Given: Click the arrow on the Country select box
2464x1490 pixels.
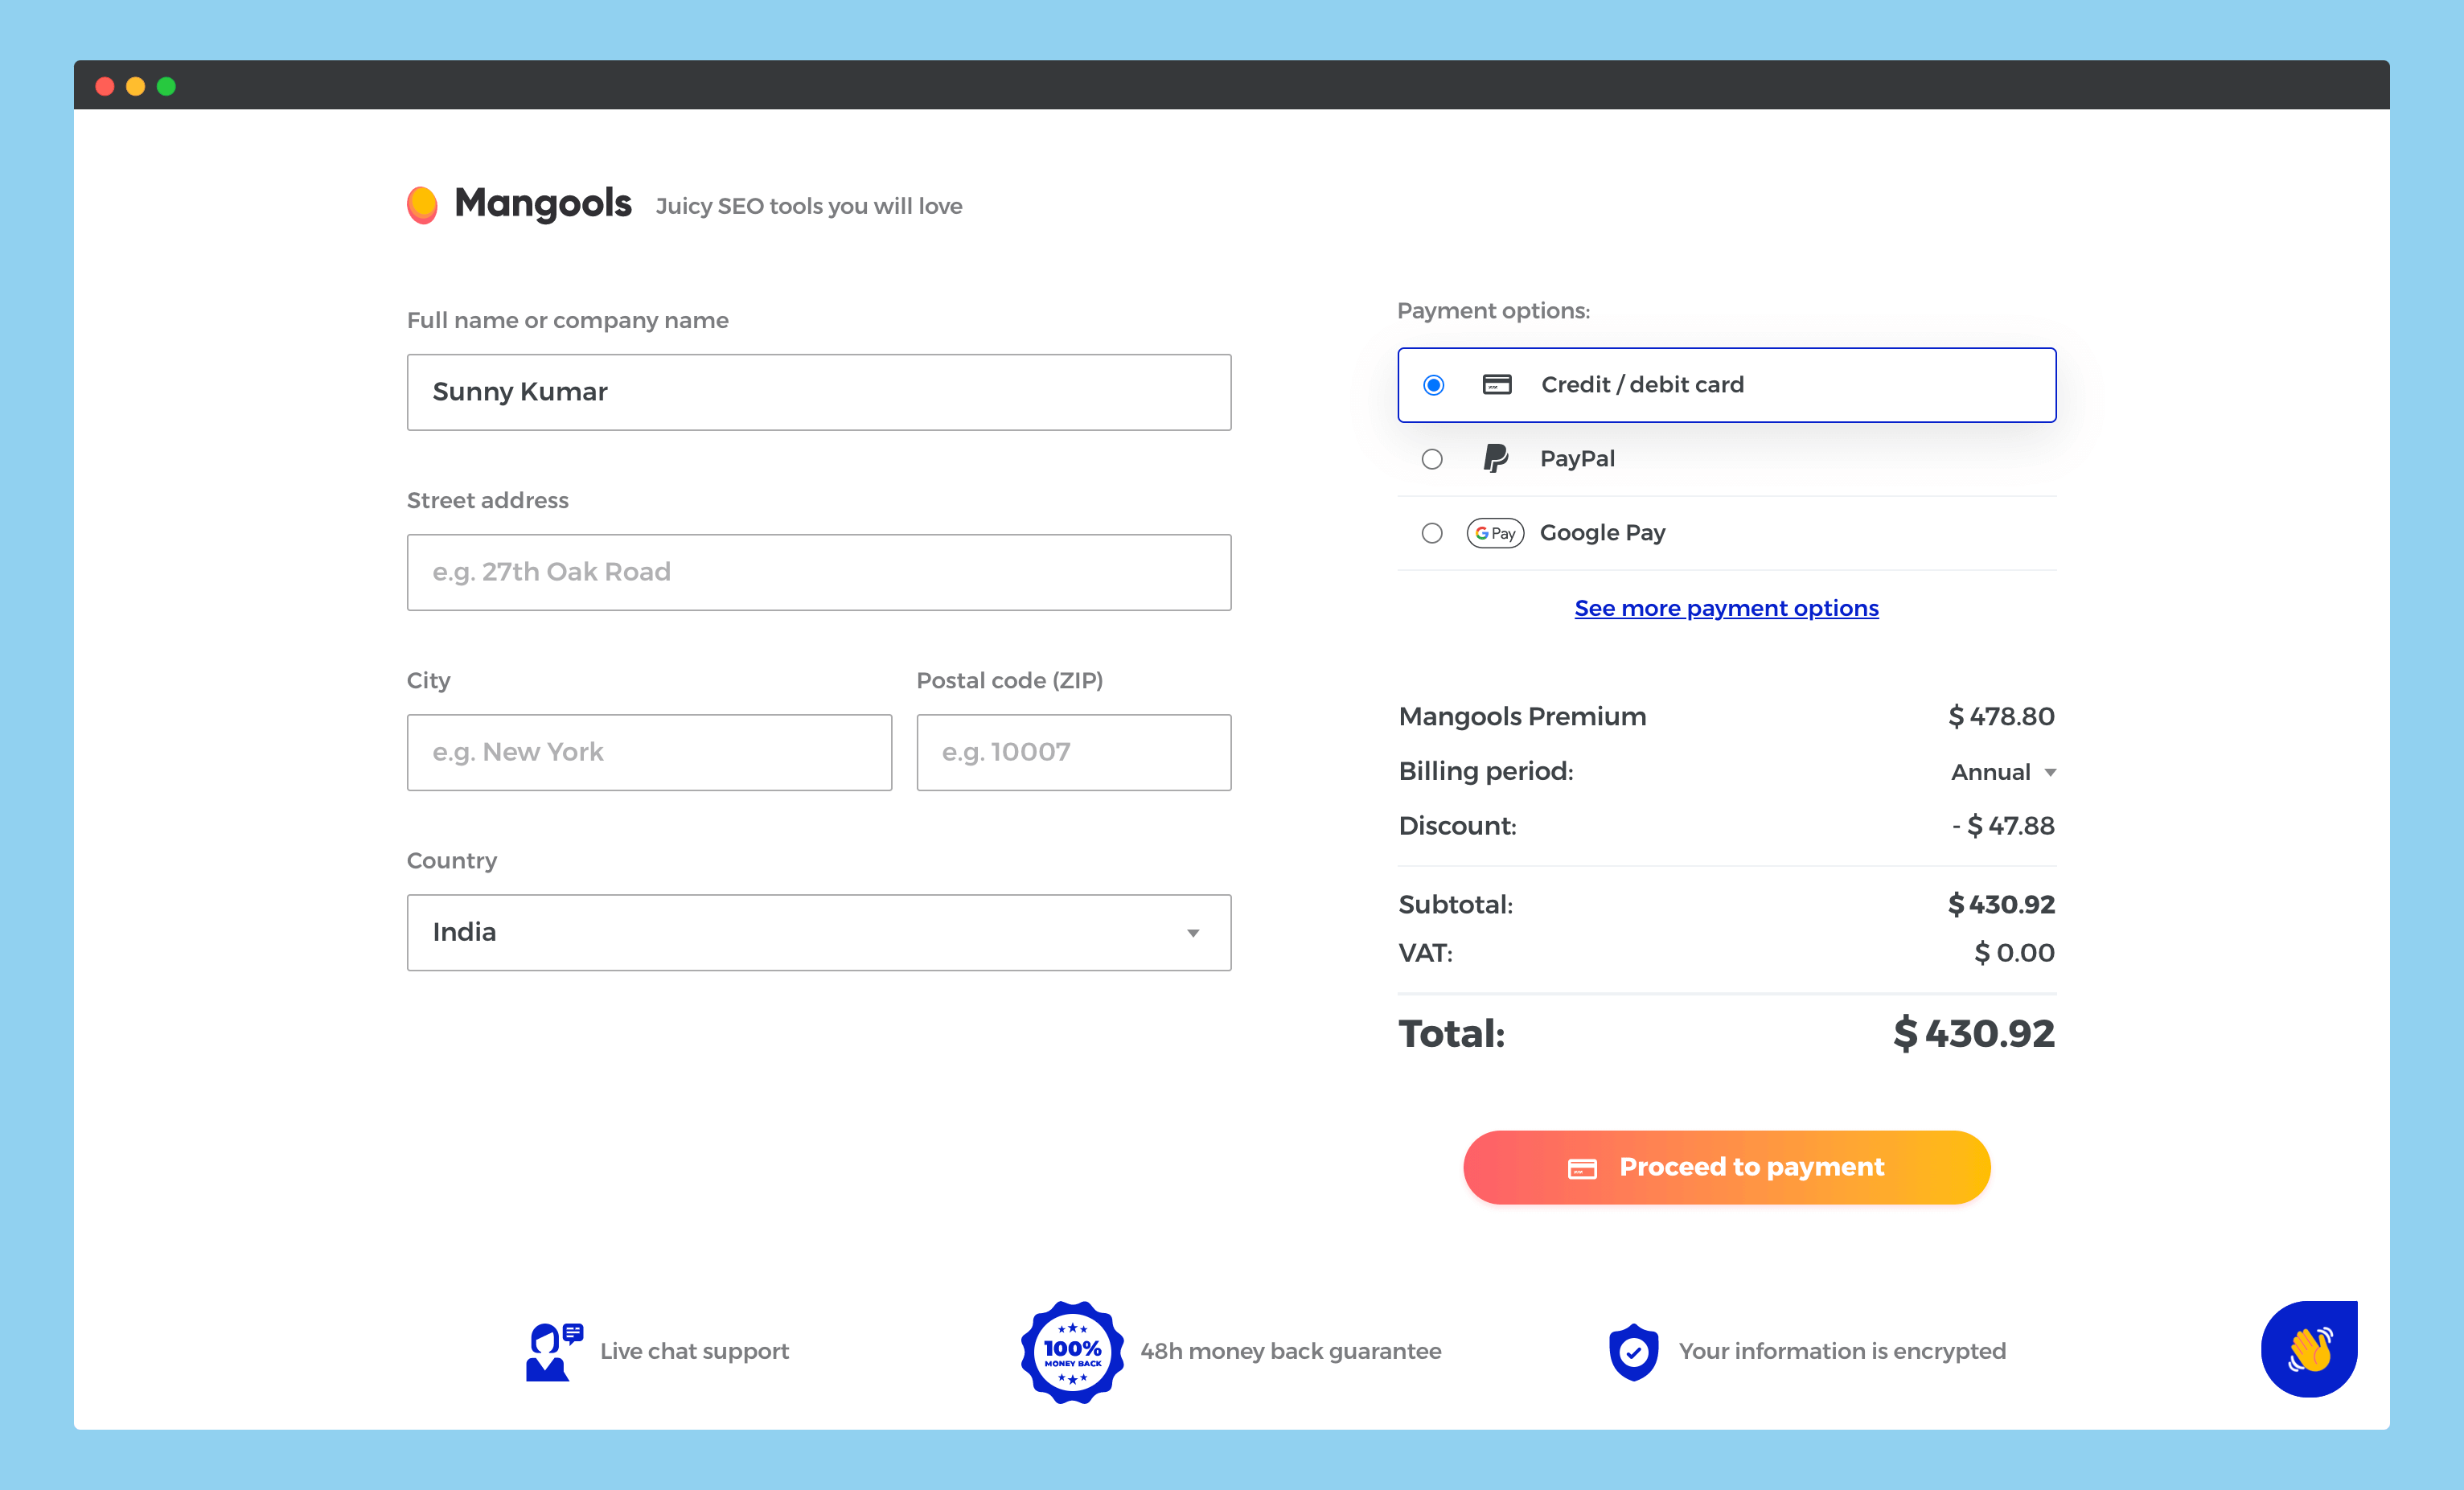Looking at the screenshot, I should pos(1193,933).
